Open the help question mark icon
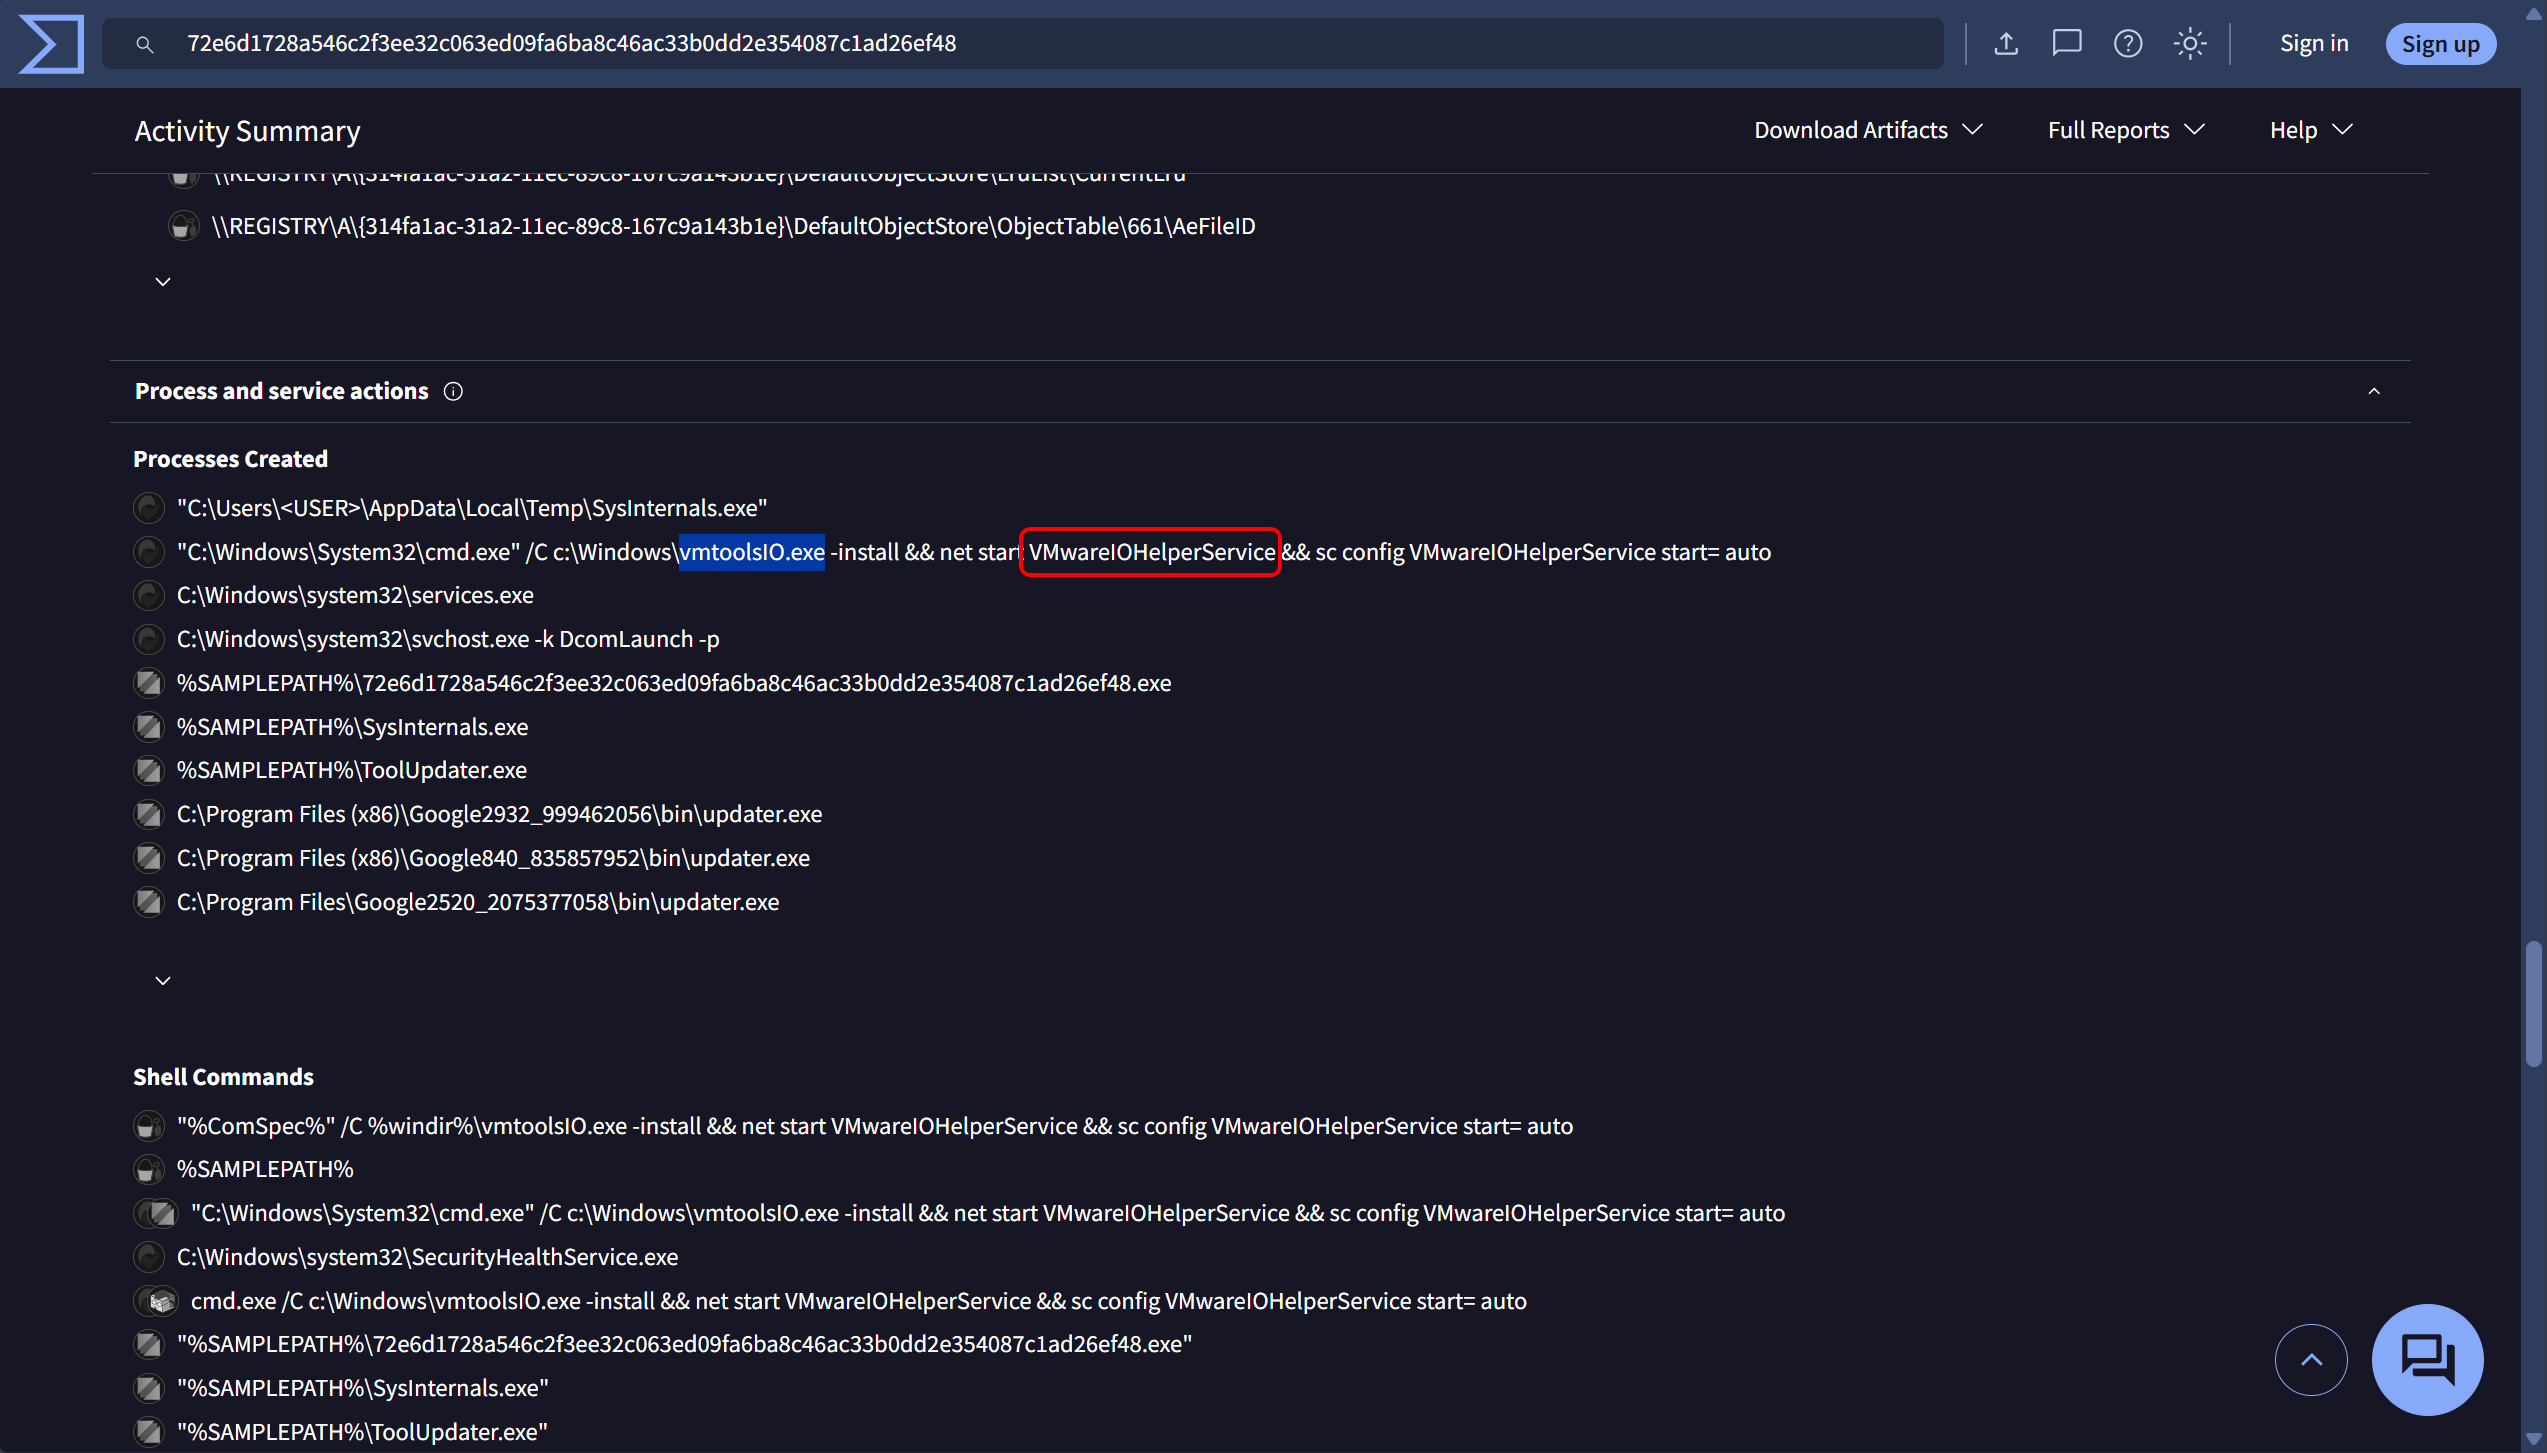Screen dimensions: 2547x1453 click(x=2128, y=44)
